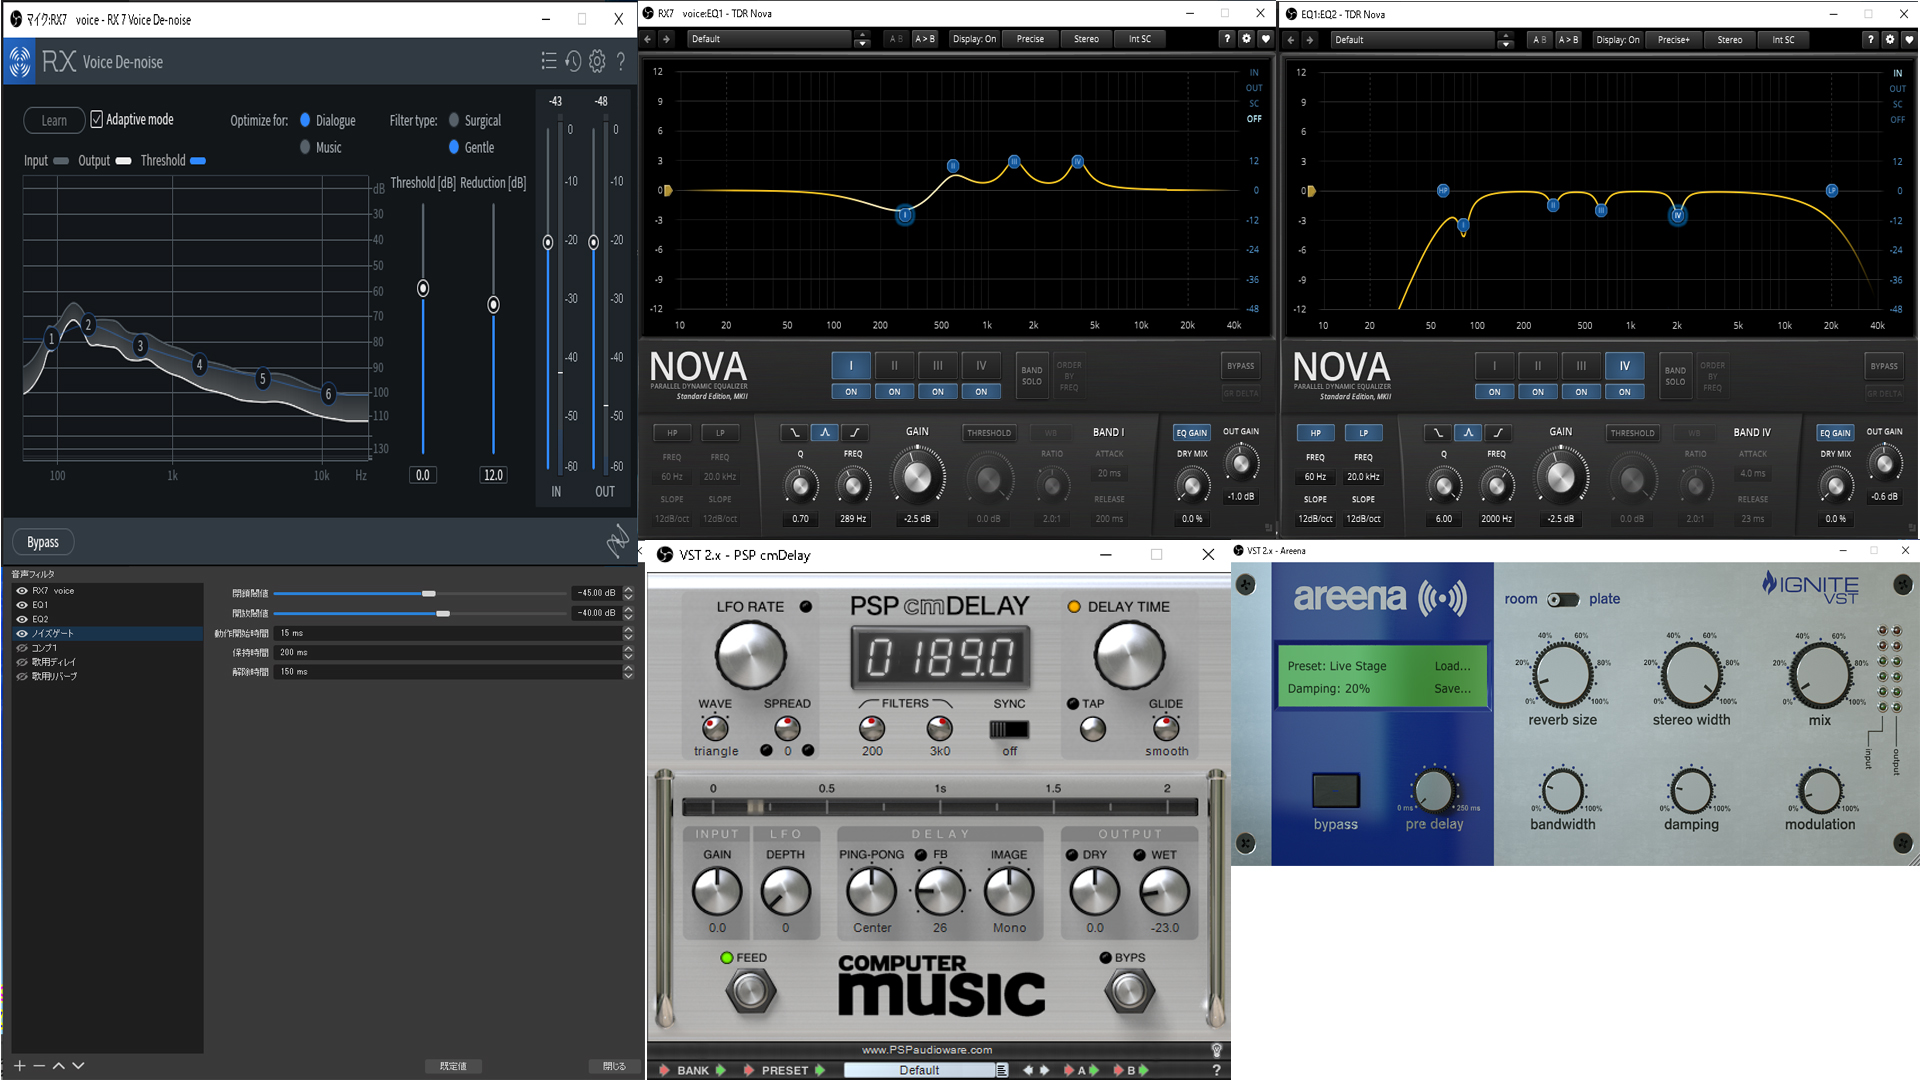Step -40.00 dB threshold value down

[x=628, y=617]
